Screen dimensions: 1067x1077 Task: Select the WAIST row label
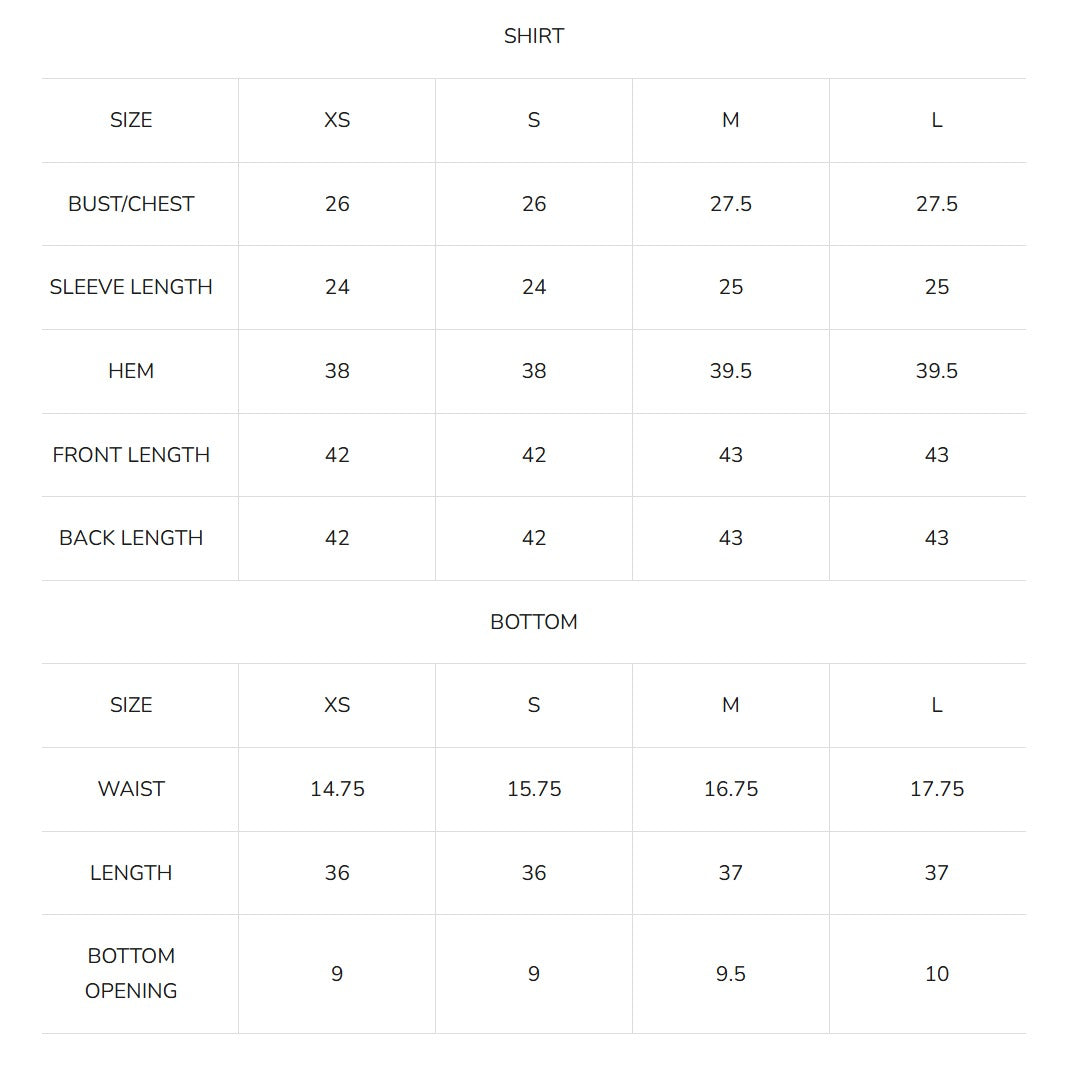(131, 789)
